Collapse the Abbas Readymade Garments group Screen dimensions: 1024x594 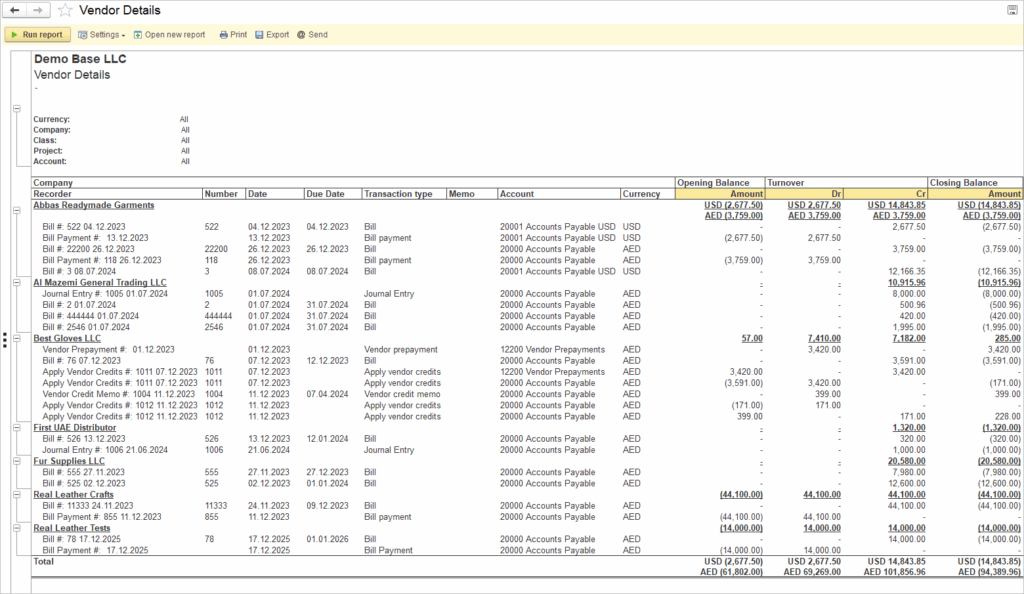click(16, 211)
